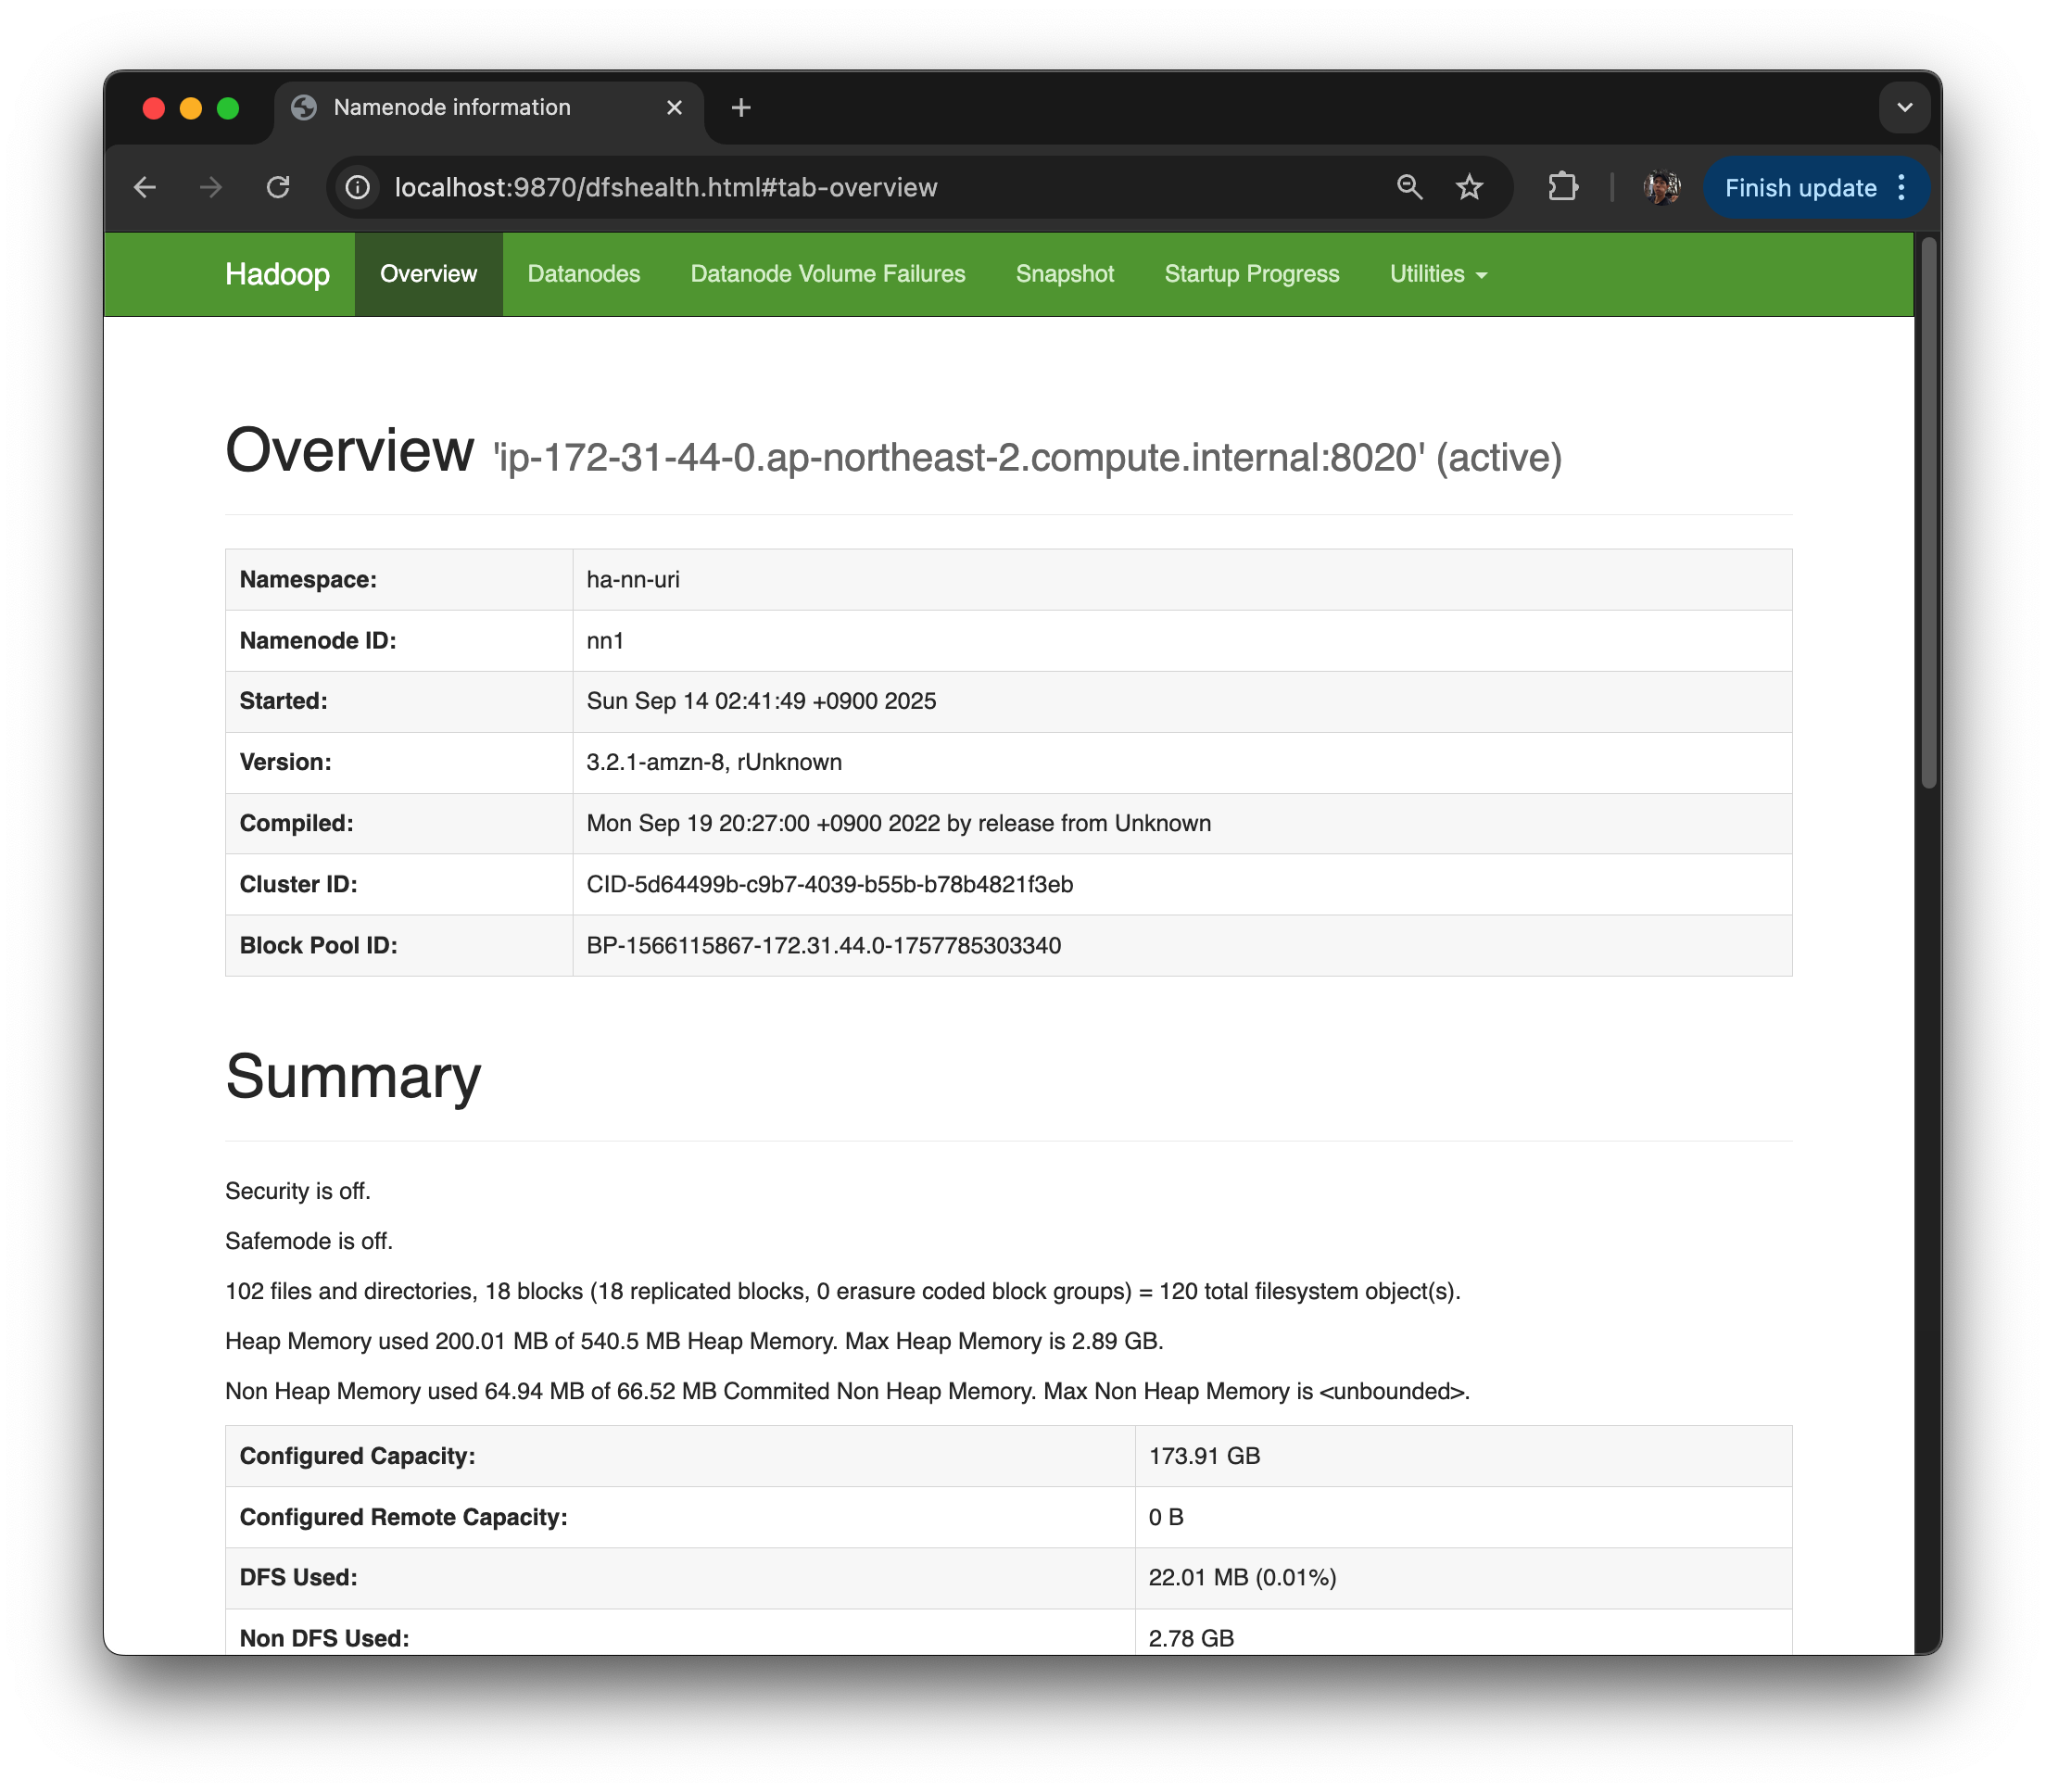Click the browser back arrow
The height and width of the screenshot is (1792, 2046).
[x=145, y=187]
